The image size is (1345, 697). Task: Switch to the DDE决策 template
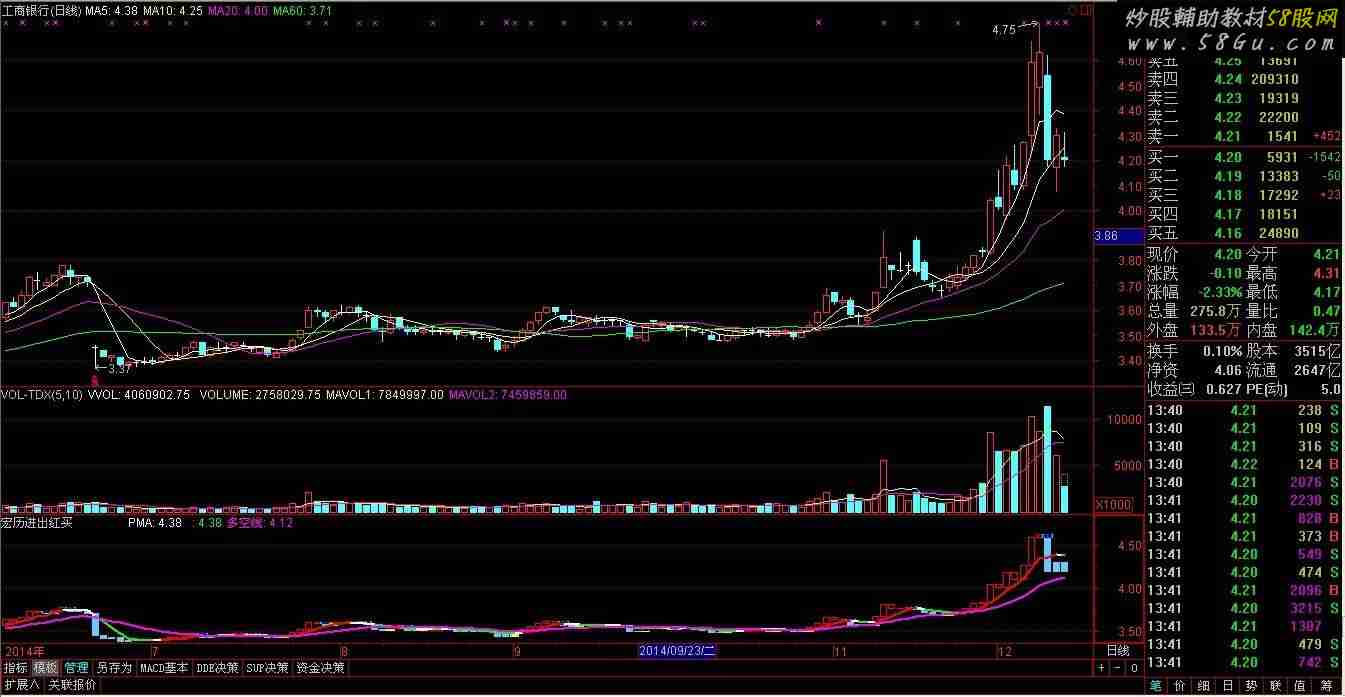coord(218,668)
